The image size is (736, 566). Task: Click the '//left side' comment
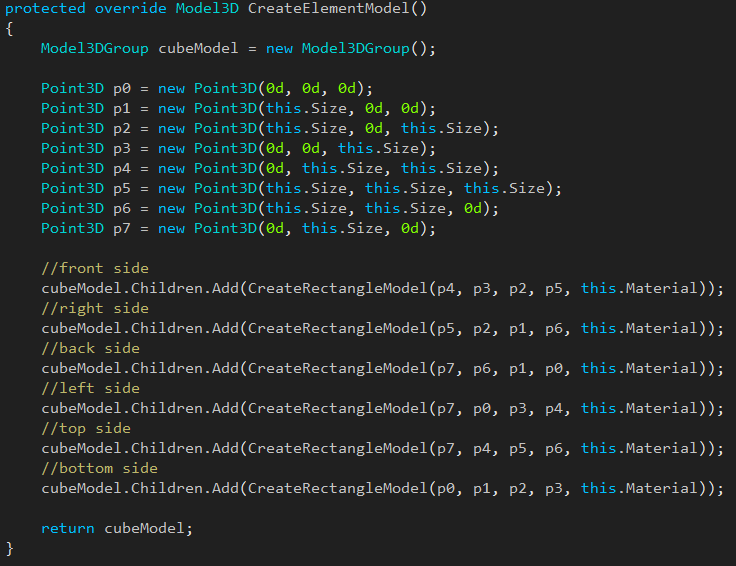click(x=90, y=388)
